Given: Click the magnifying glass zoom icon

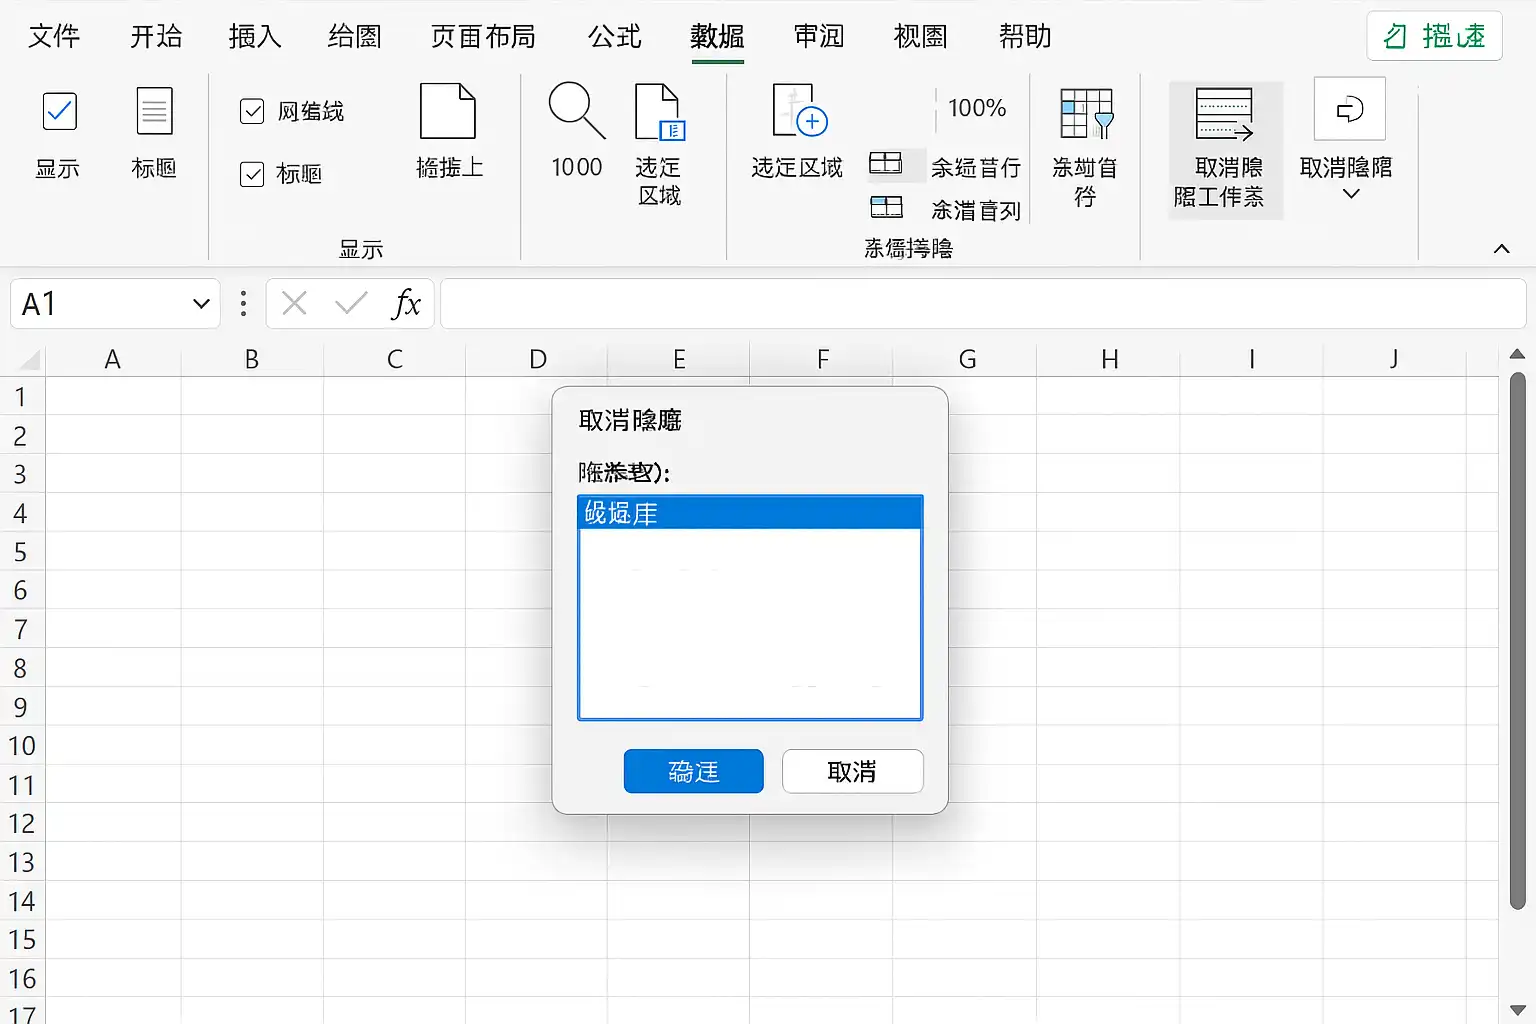Looking at the screenshot, I should pyautogui.click(x=577, y=111).
